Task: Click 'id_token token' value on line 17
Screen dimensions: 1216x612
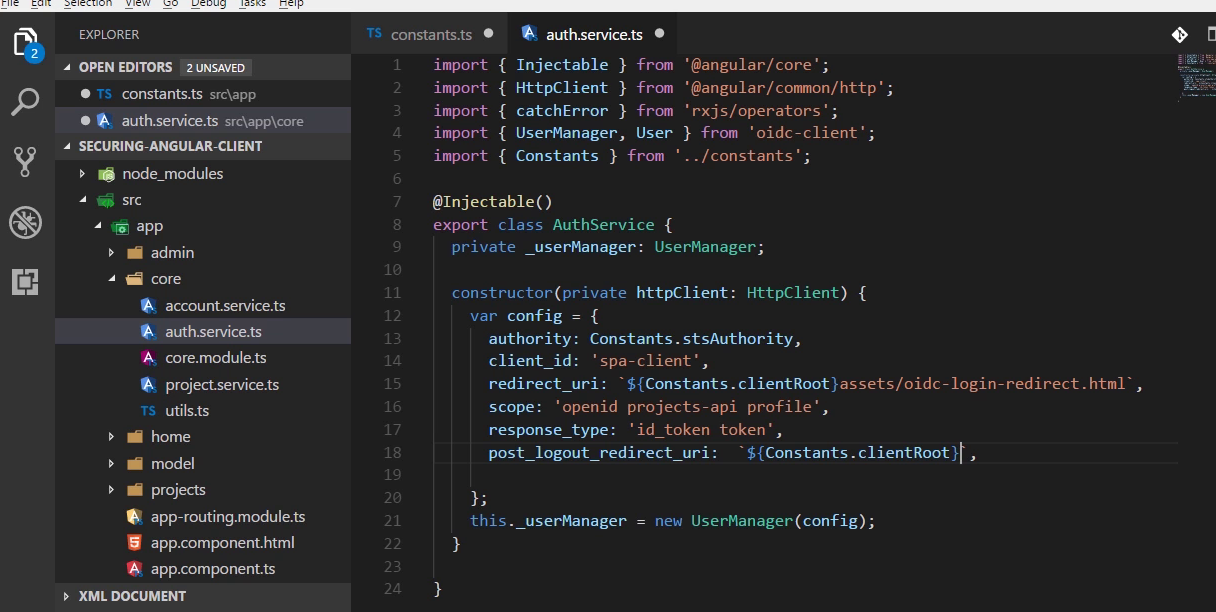Action: pyautogui.click(x=700, y=430)
